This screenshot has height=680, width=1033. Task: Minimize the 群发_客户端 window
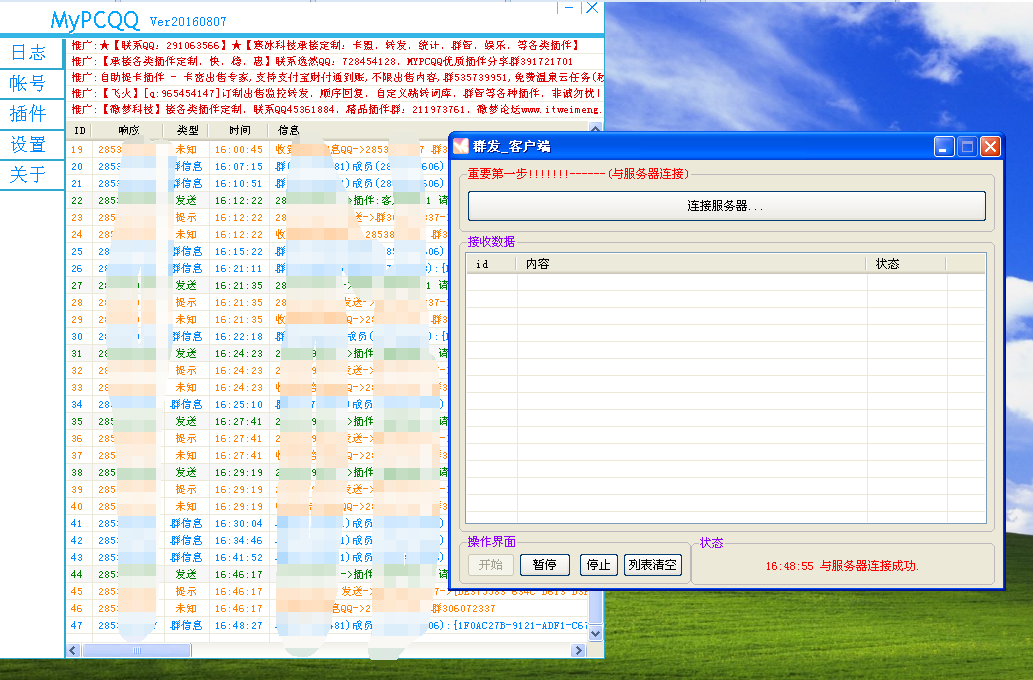tap(944, 147)
